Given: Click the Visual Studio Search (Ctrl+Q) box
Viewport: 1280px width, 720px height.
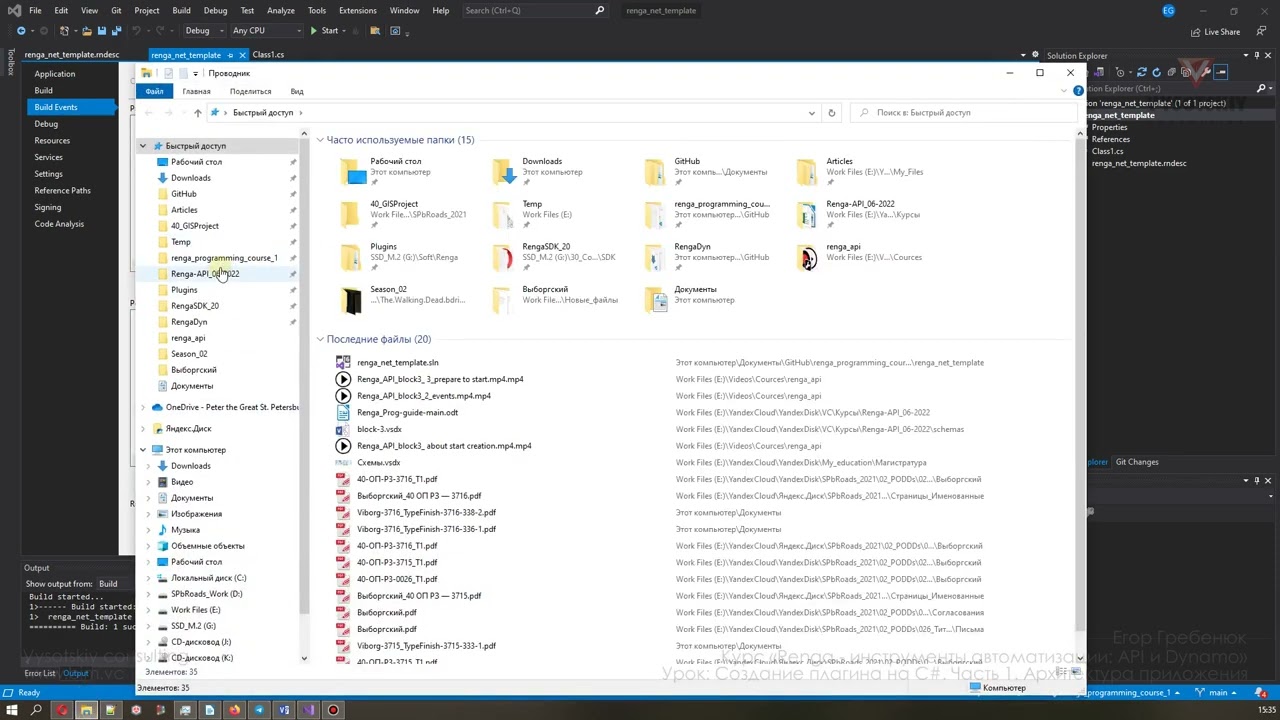Looking at the screenshot, I should tap(535, 10).
